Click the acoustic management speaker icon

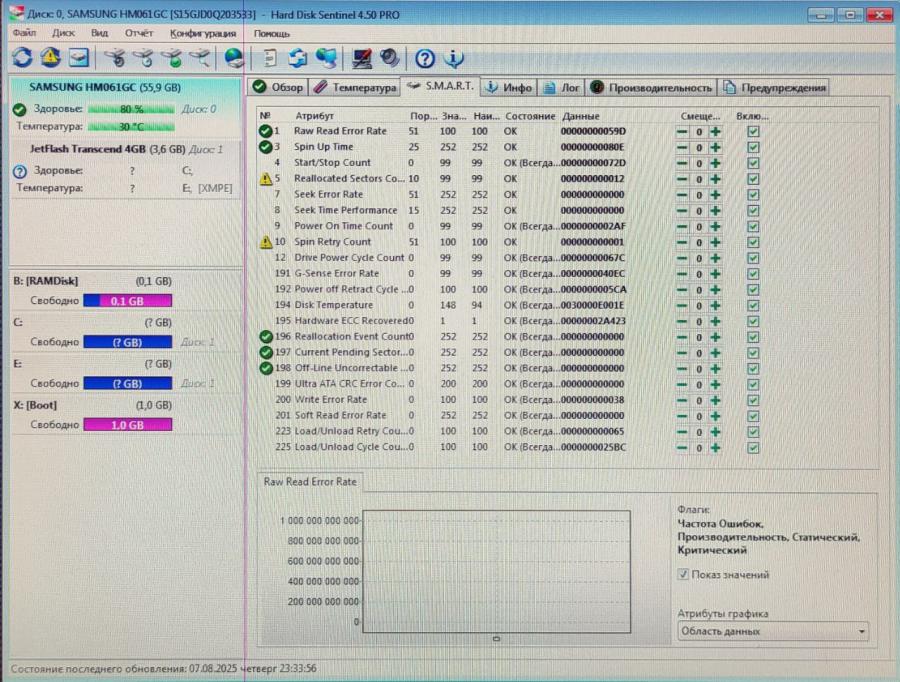(x=388, y=58)
